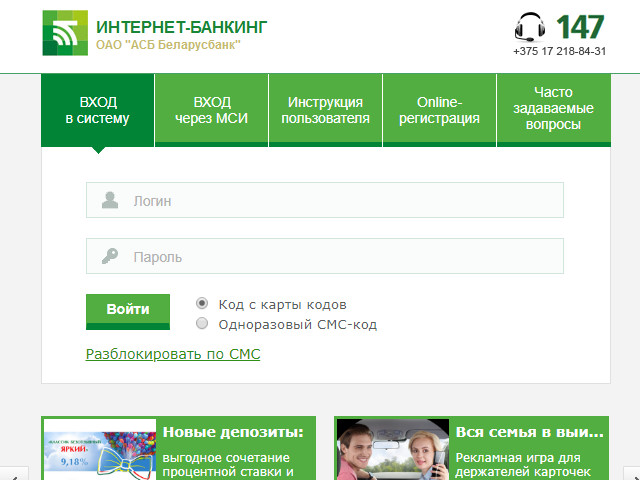Image resolution: width=640 pixels, height=480 pixels.
Task: Select the ВХОД в систему tab
Action: pos(98,110)
